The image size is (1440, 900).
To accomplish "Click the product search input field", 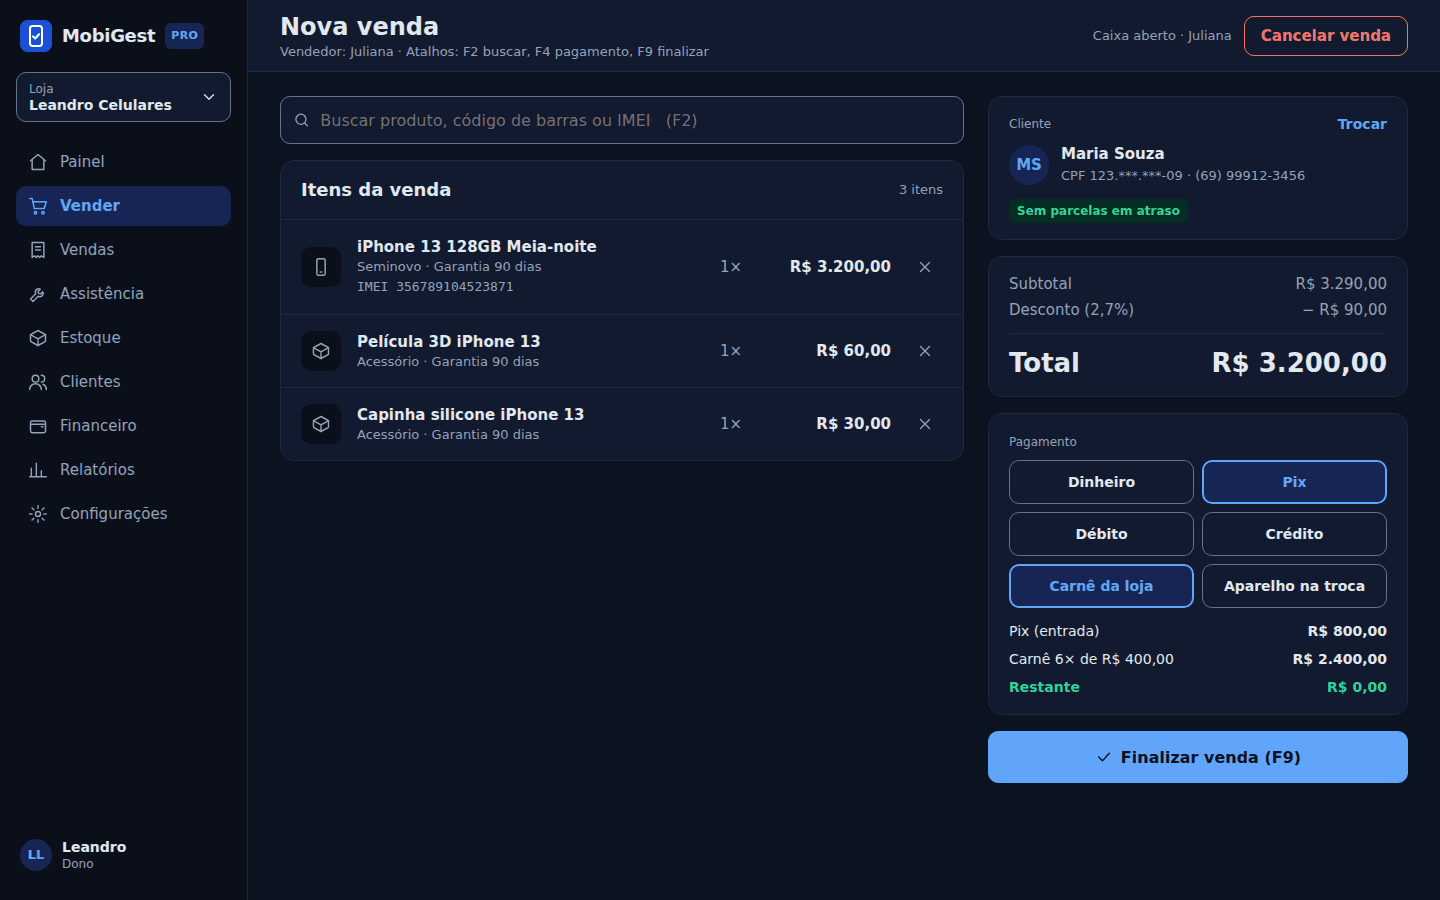I will click(x=622, y=120).
